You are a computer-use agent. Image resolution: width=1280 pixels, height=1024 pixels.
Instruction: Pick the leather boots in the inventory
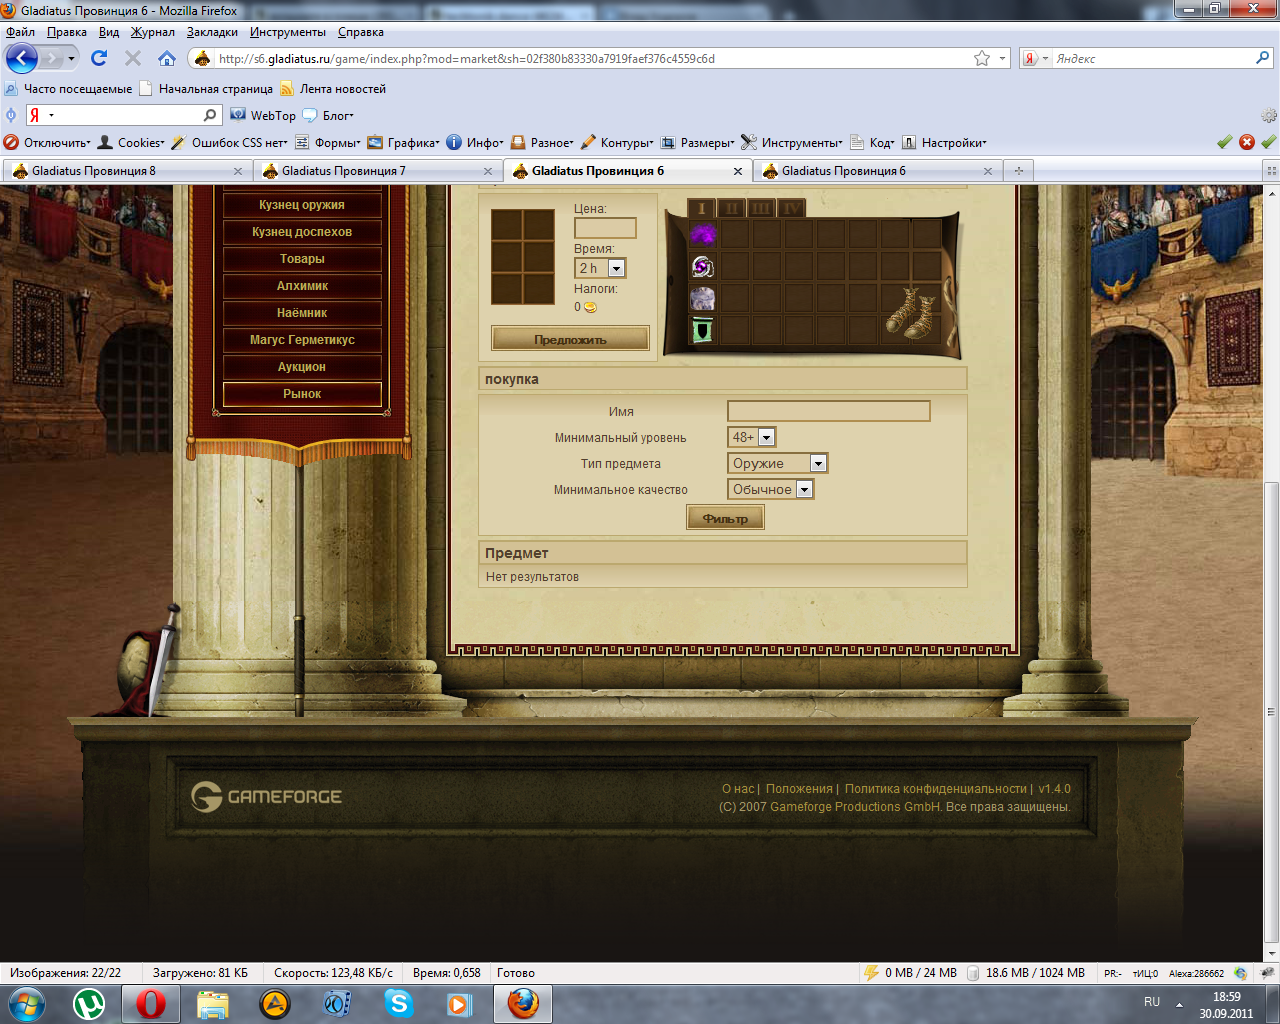click(x=911, y=313)
